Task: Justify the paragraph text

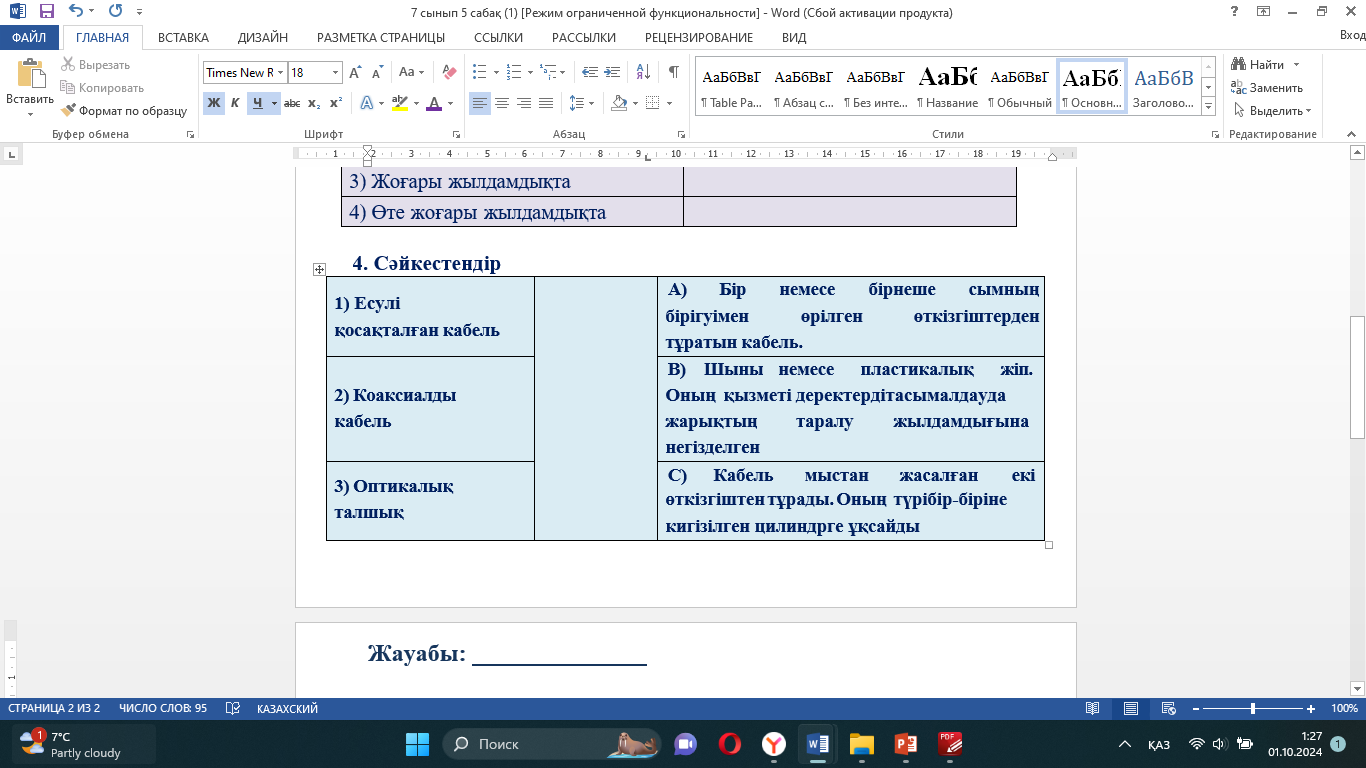Action: [546, 103]
